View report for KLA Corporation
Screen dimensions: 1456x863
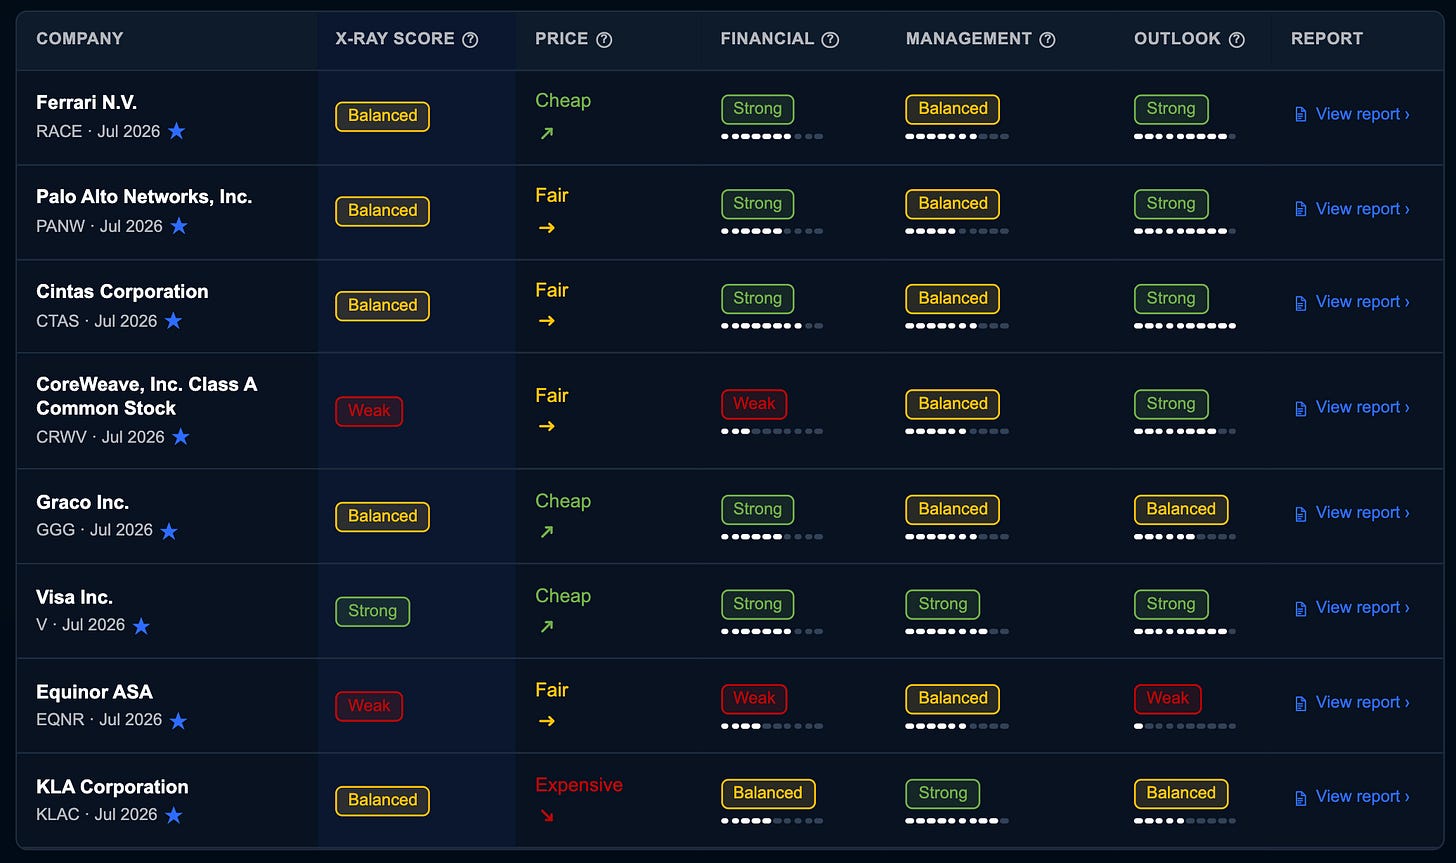point(1352,796)
